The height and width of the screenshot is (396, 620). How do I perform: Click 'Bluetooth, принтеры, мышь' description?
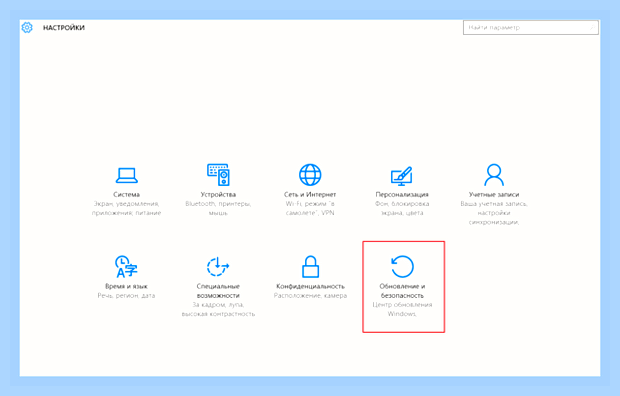(218, 208)
